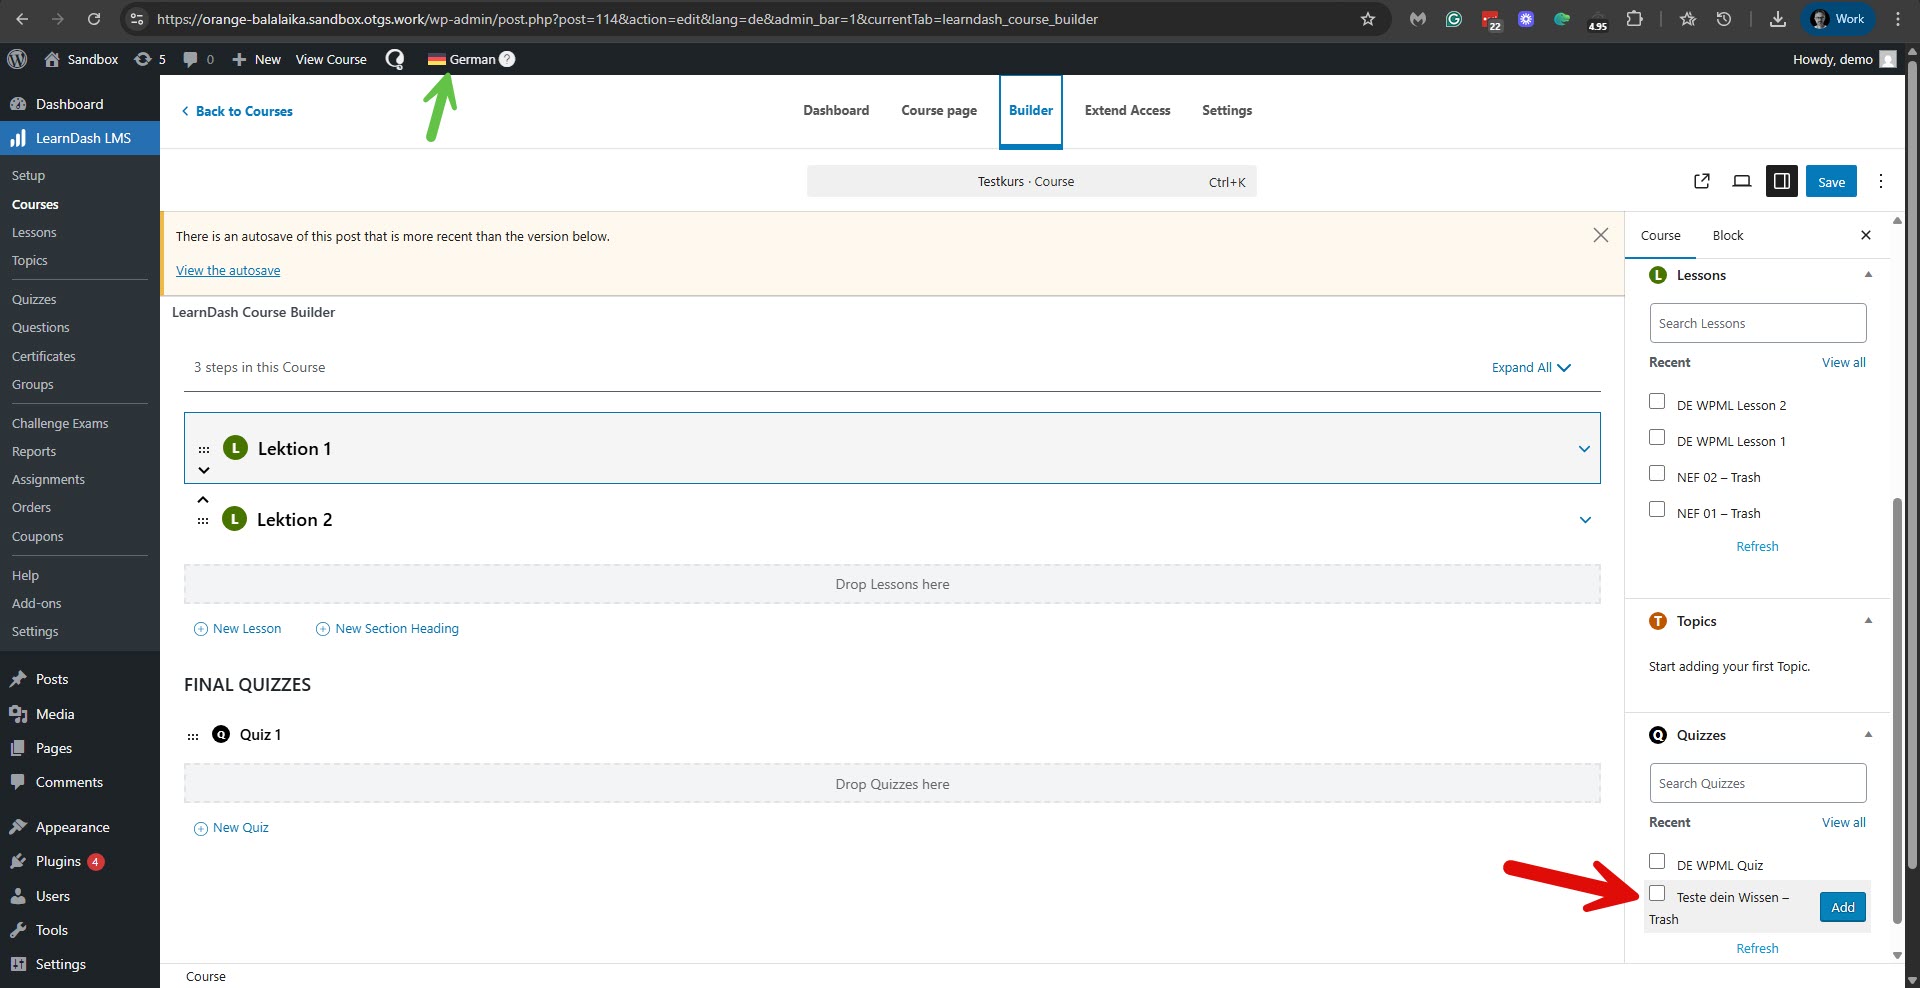
Task: Click the preview device laptop icon
Action: coord(1741,181)
